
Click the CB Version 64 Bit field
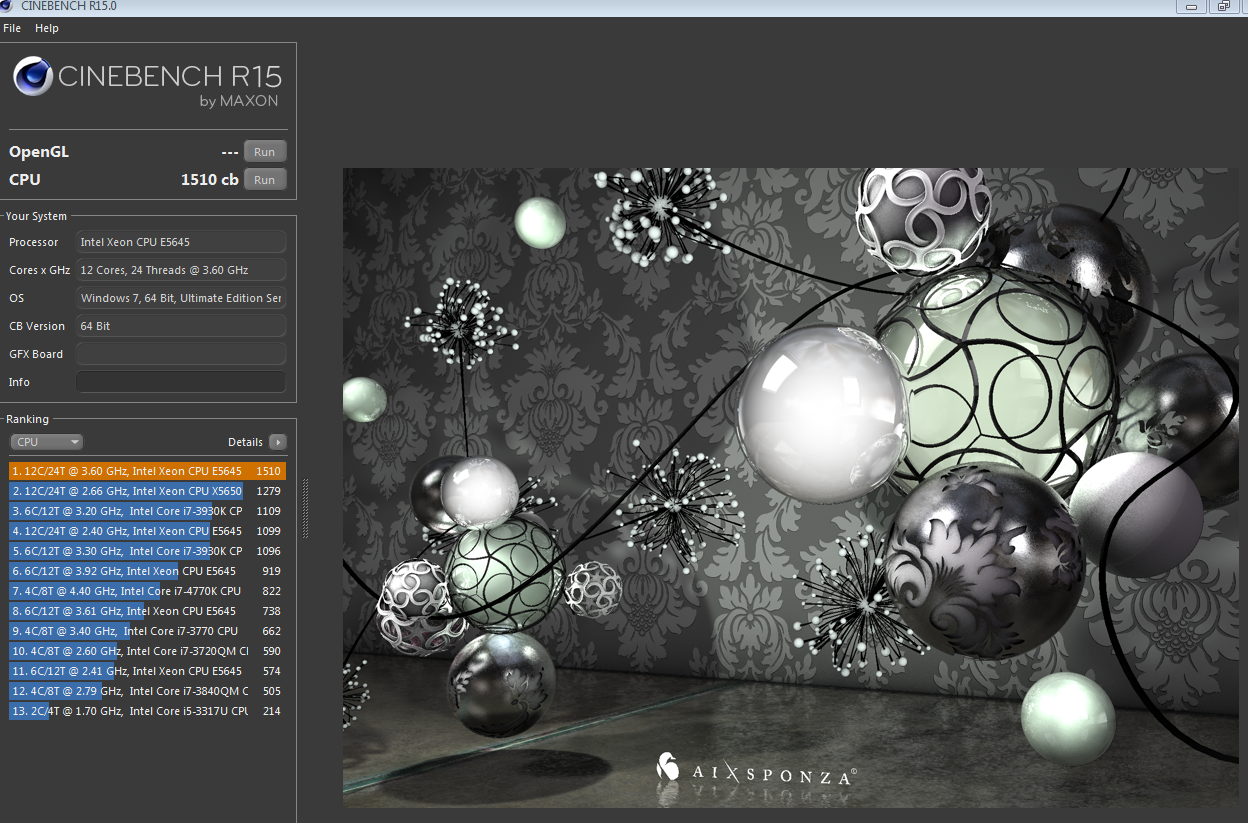[x=181, y=326]
